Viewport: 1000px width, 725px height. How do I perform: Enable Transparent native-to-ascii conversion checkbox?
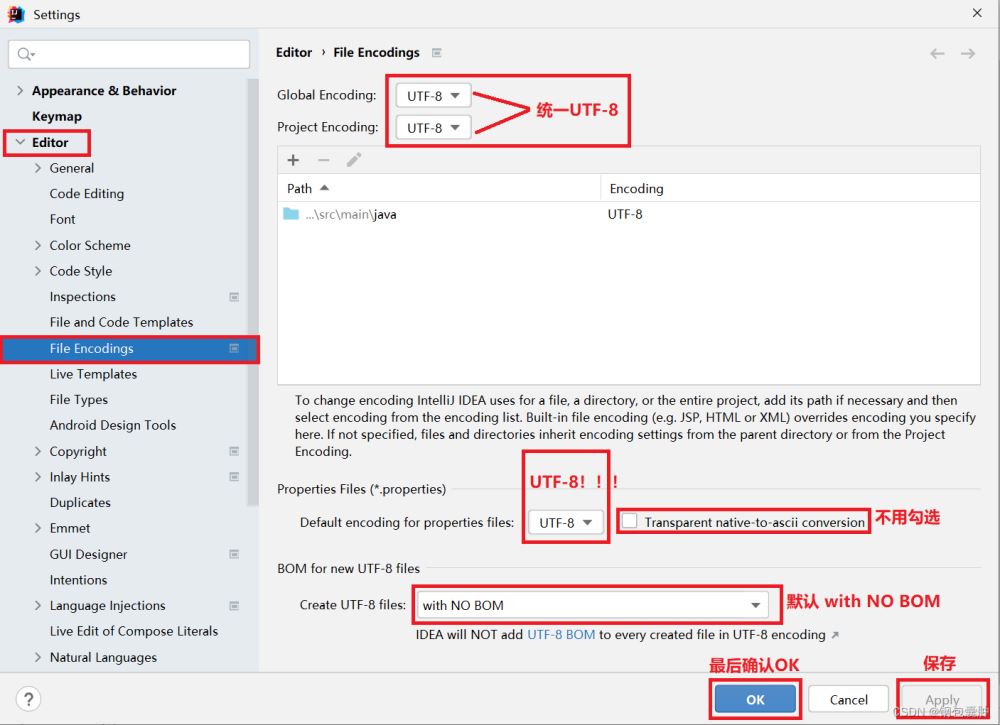click(x=629, y=521)
